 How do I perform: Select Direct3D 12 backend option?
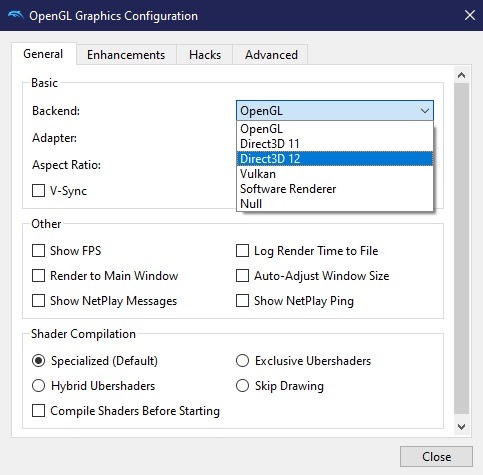tap(335, 159)
